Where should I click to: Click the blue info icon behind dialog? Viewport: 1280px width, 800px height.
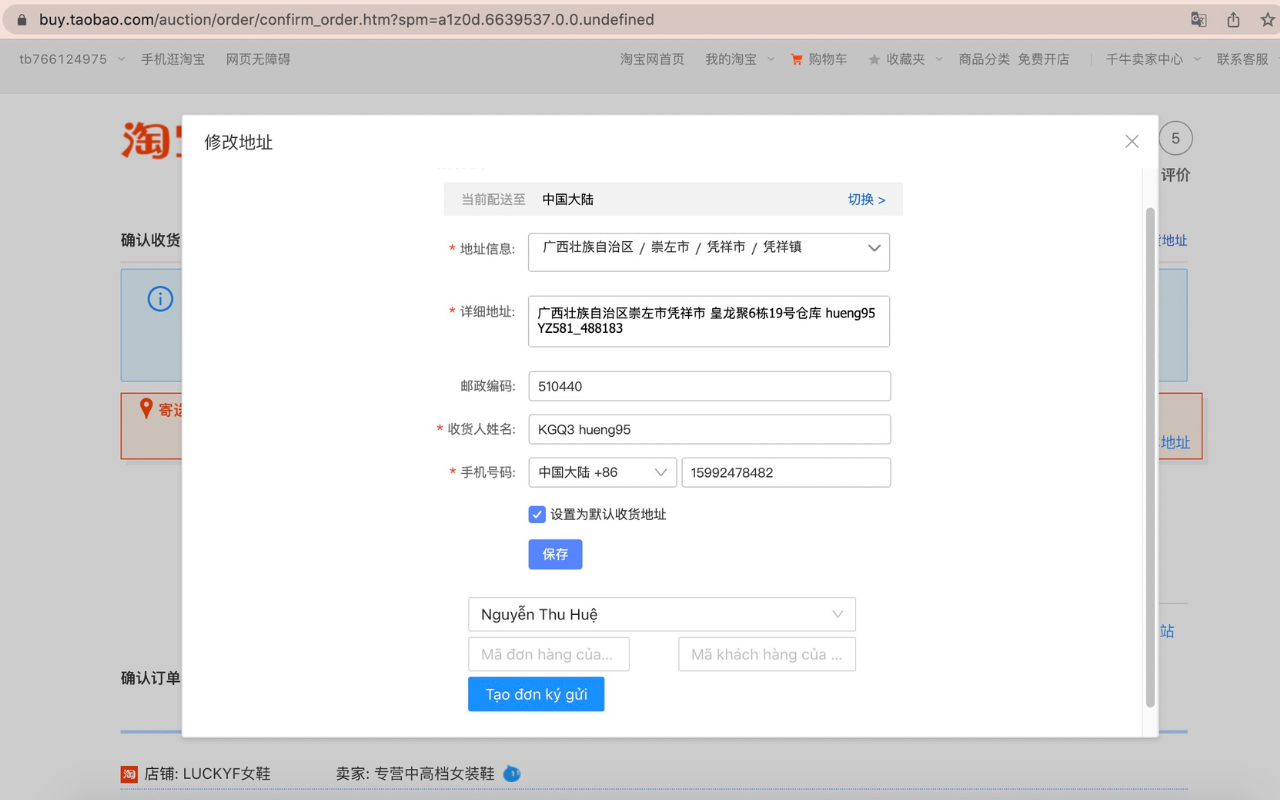point(160,299)
